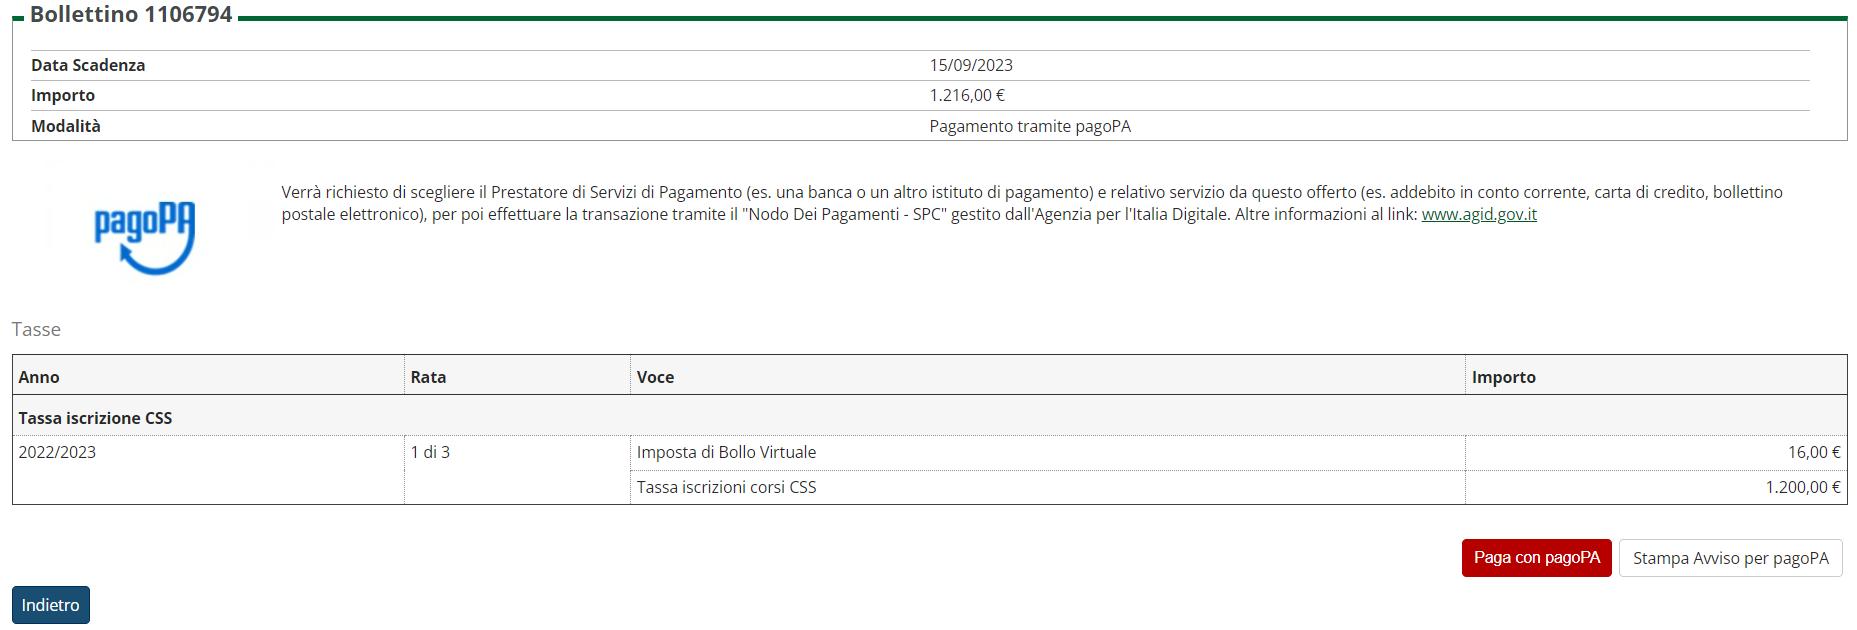Image resolution: width=1857 pixels, height=630 pixels.
Task: Click the Imposta di Bollo Virtuale entry
Action: pyautogui.click(x=726, y=452)
